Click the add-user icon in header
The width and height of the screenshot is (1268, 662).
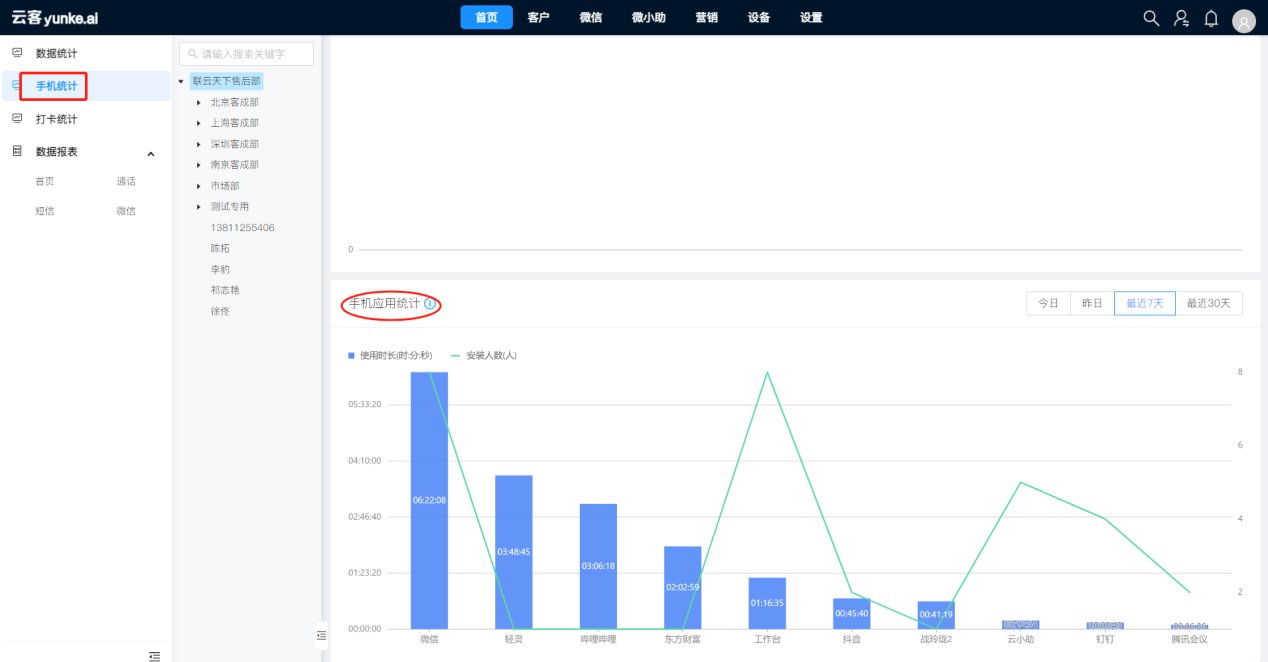click(1181, 18)
